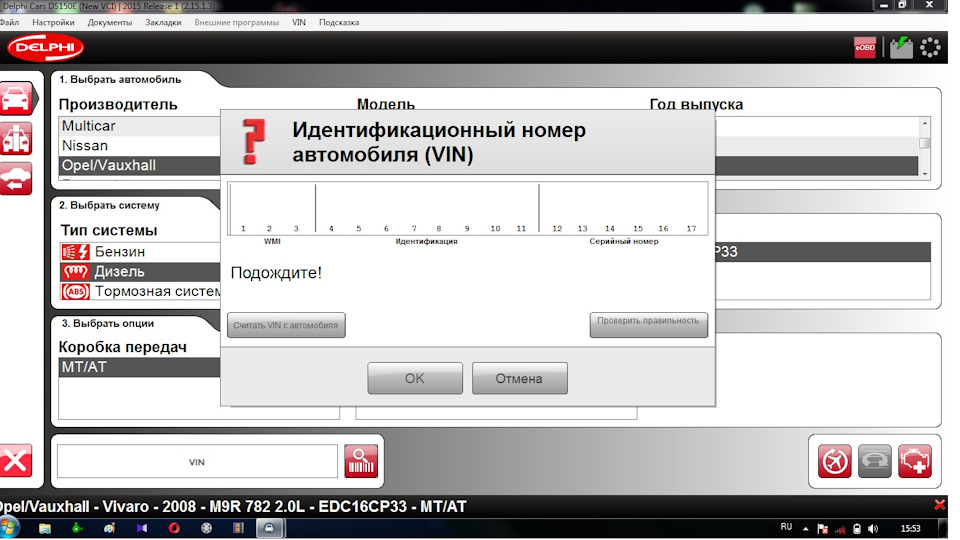The width and height of the screenshot is (960, 540).
Task: Select Тормозная система row
Action: click(140, 291)
